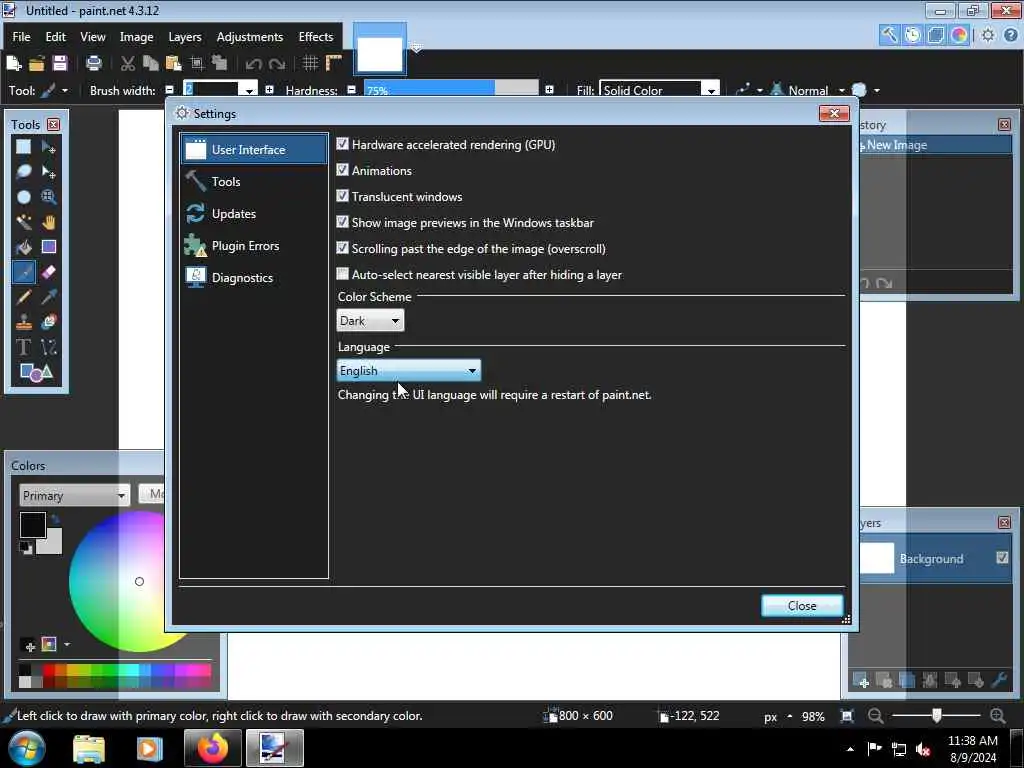This screenshot has height=768, width=1024.
Task: Click the Print toolbar icon
Action: tap(94, 63)
